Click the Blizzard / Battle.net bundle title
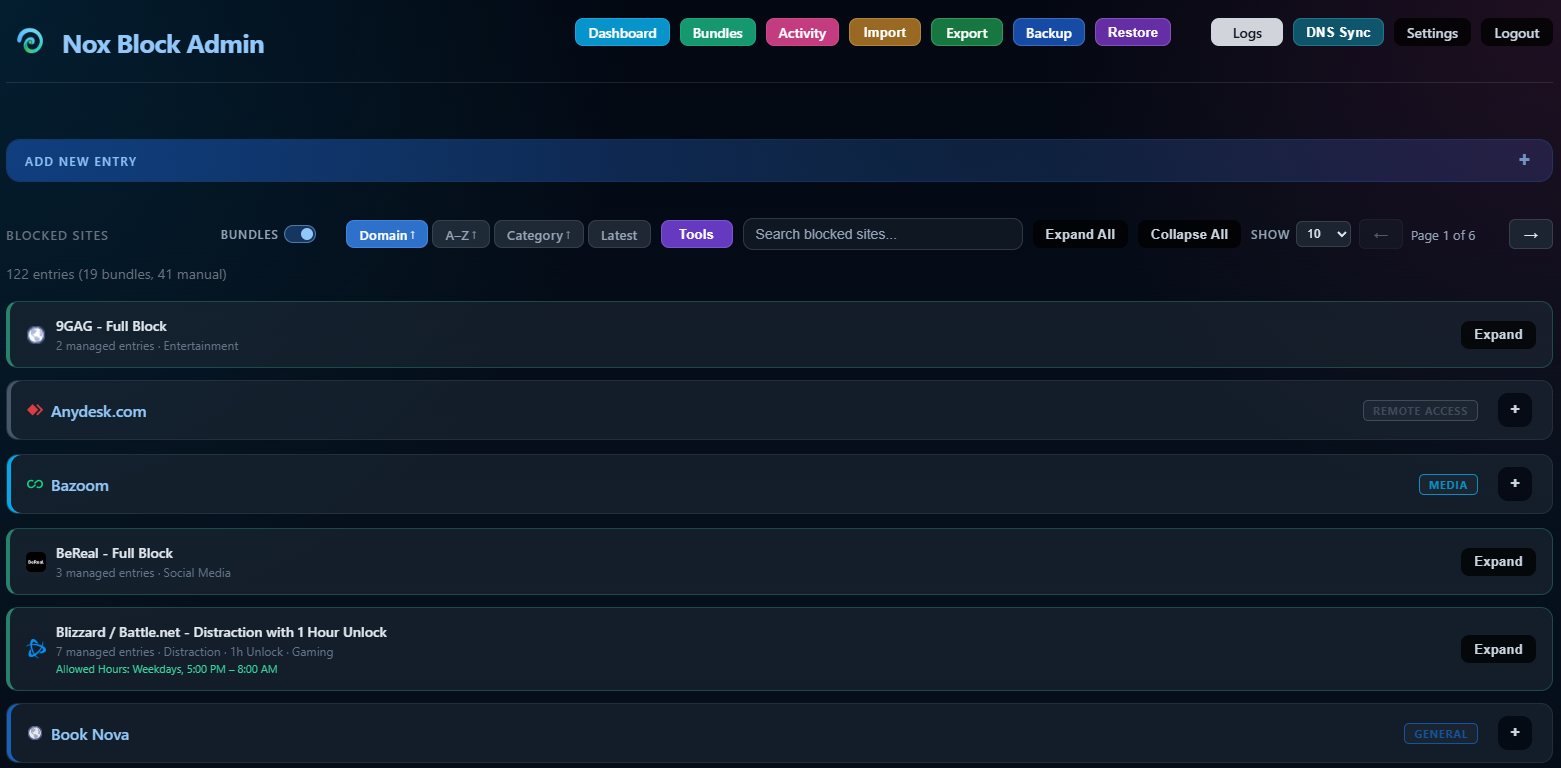 click(x=221, y=632)
